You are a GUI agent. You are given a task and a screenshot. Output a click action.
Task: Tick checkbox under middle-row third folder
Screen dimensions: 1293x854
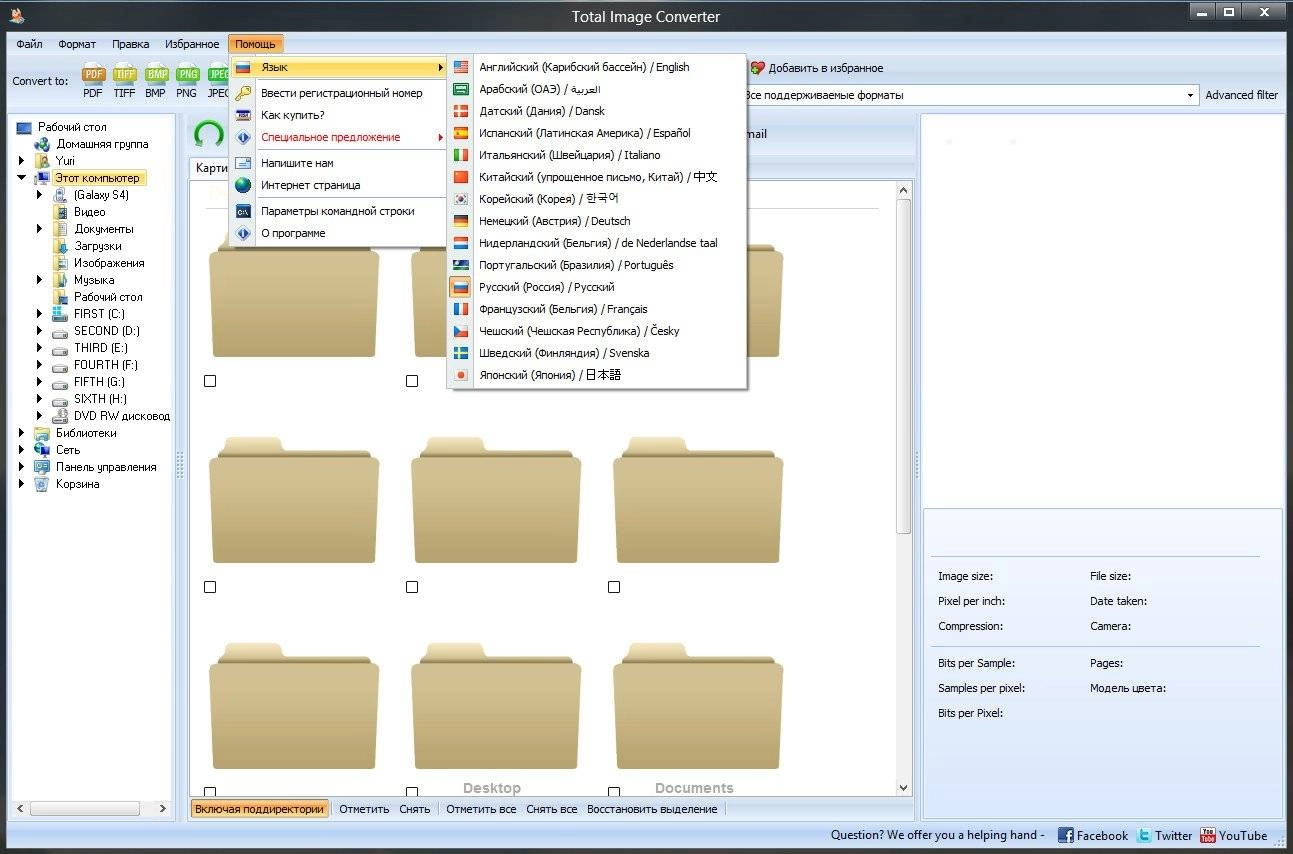point(614,587)
